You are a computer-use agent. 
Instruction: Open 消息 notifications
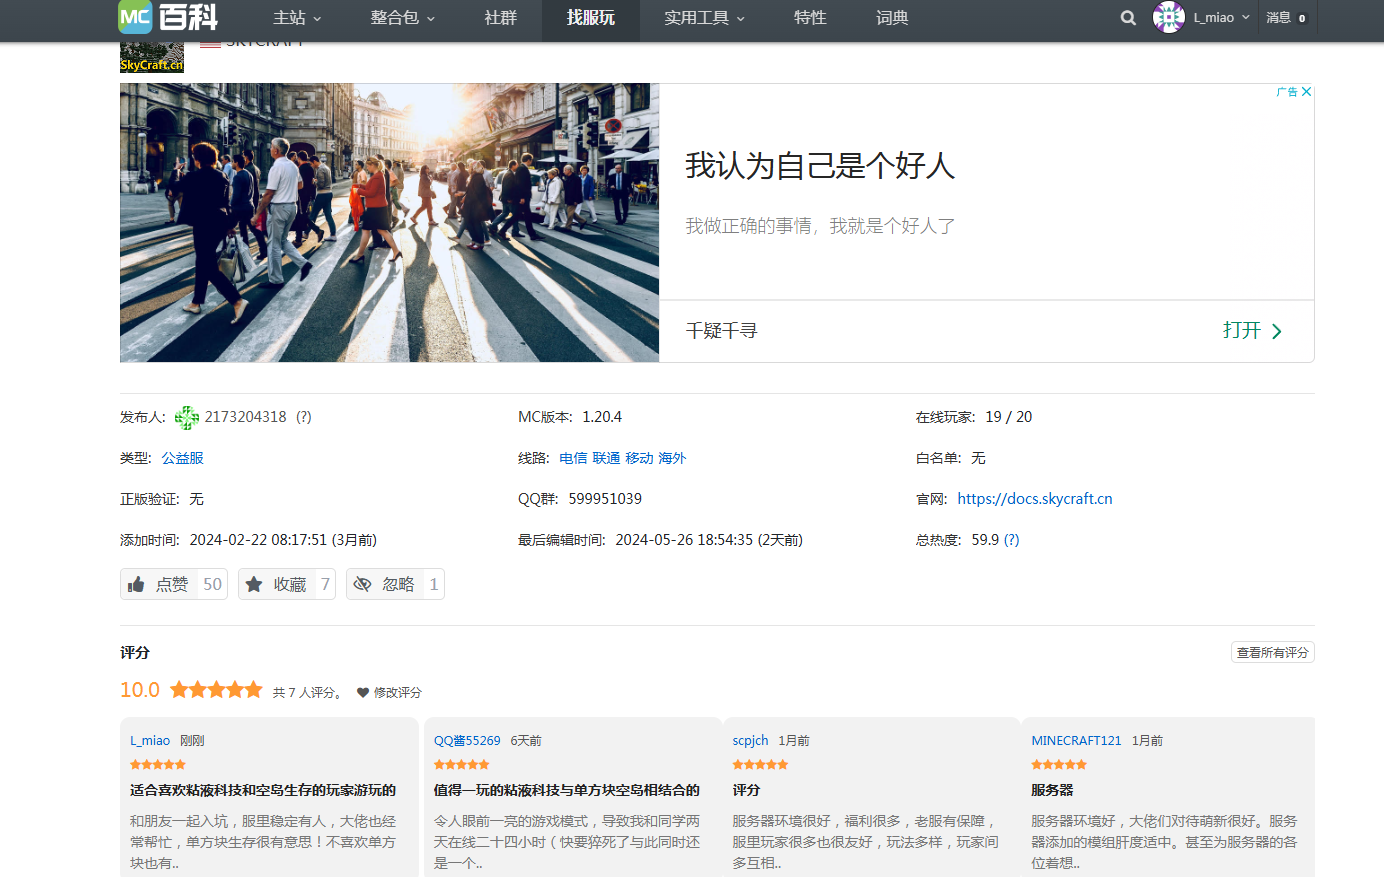pos(1286,18)
